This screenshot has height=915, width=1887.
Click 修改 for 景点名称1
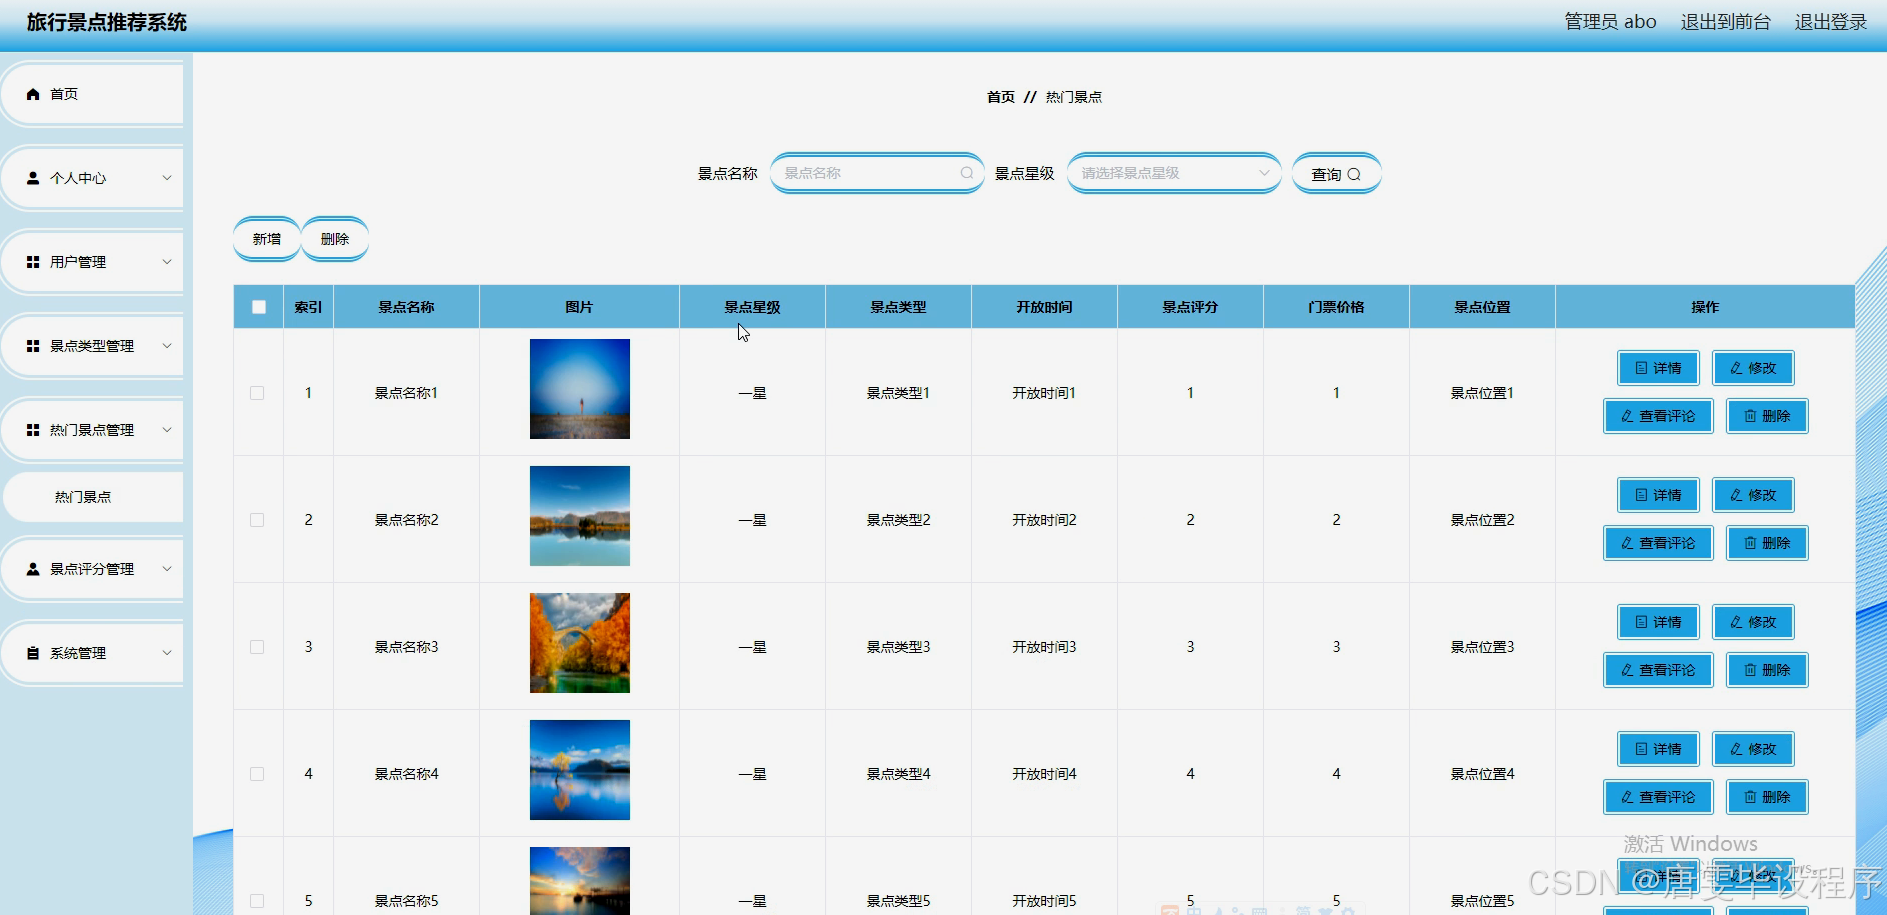pos(1753,368)
